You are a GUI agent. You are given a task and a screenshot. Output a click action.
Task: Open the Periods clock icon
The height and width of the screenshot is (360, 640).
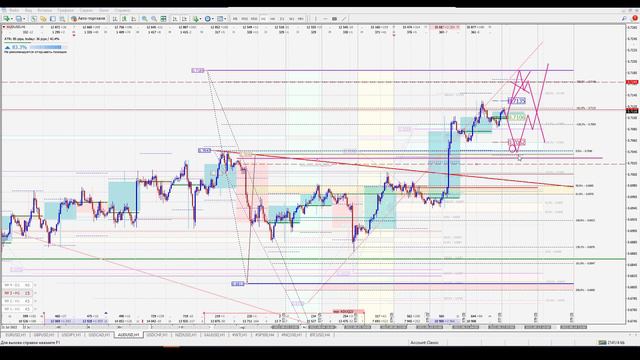point(208,19)
